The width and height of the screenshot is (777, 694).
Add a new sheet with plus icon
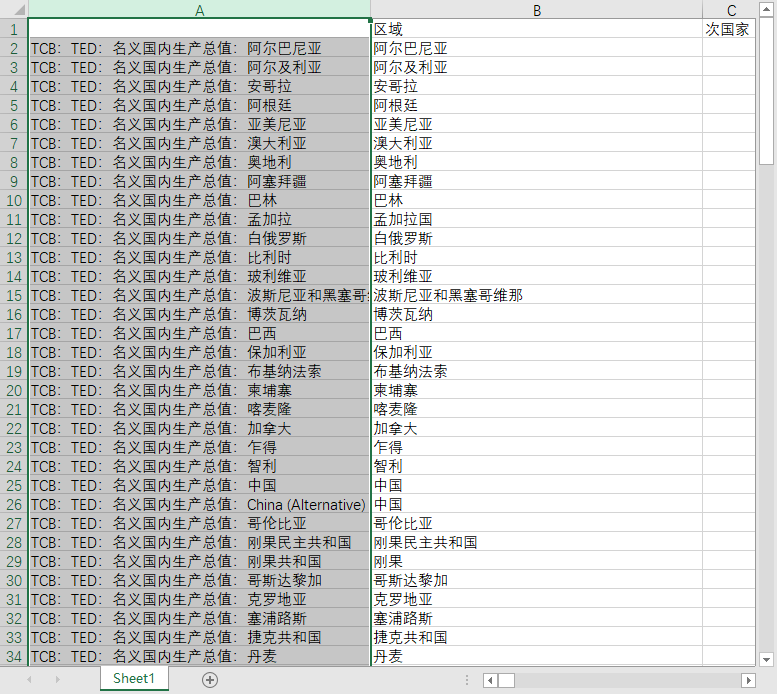(x=210, y=680)
